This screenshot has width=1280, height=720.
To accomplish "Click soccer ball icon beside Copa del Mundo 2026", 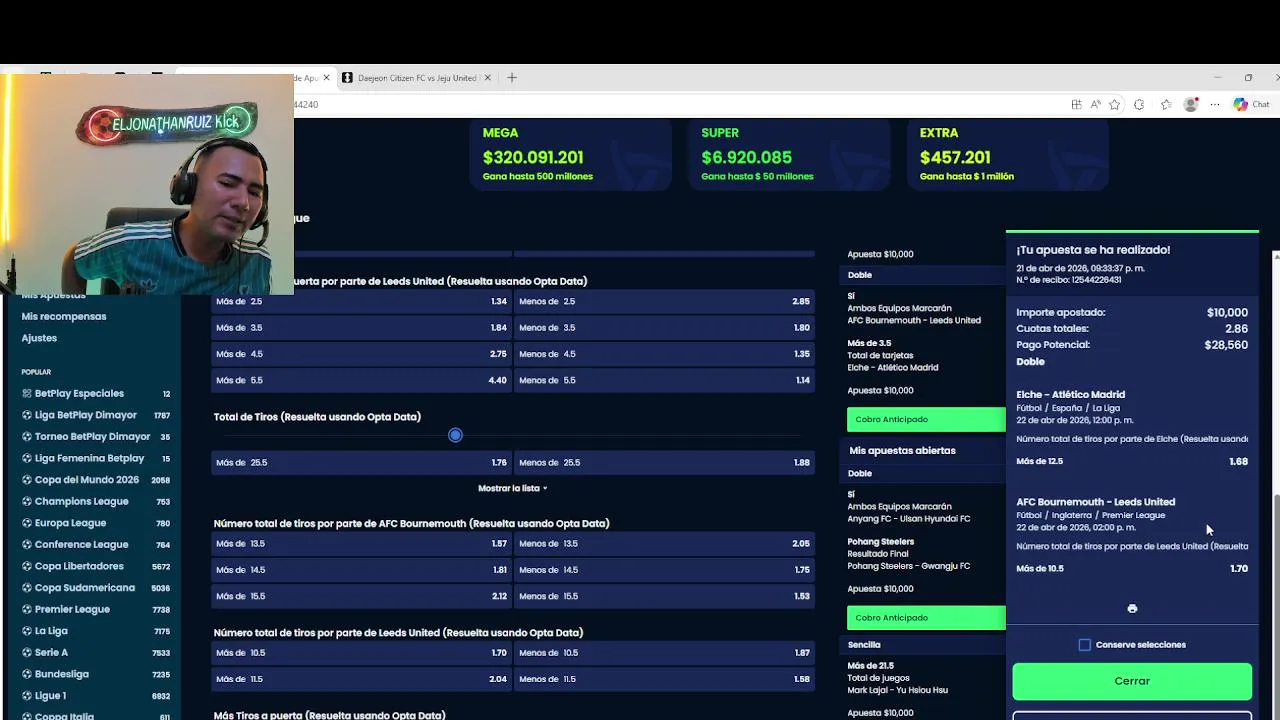I will pos(27,480).
